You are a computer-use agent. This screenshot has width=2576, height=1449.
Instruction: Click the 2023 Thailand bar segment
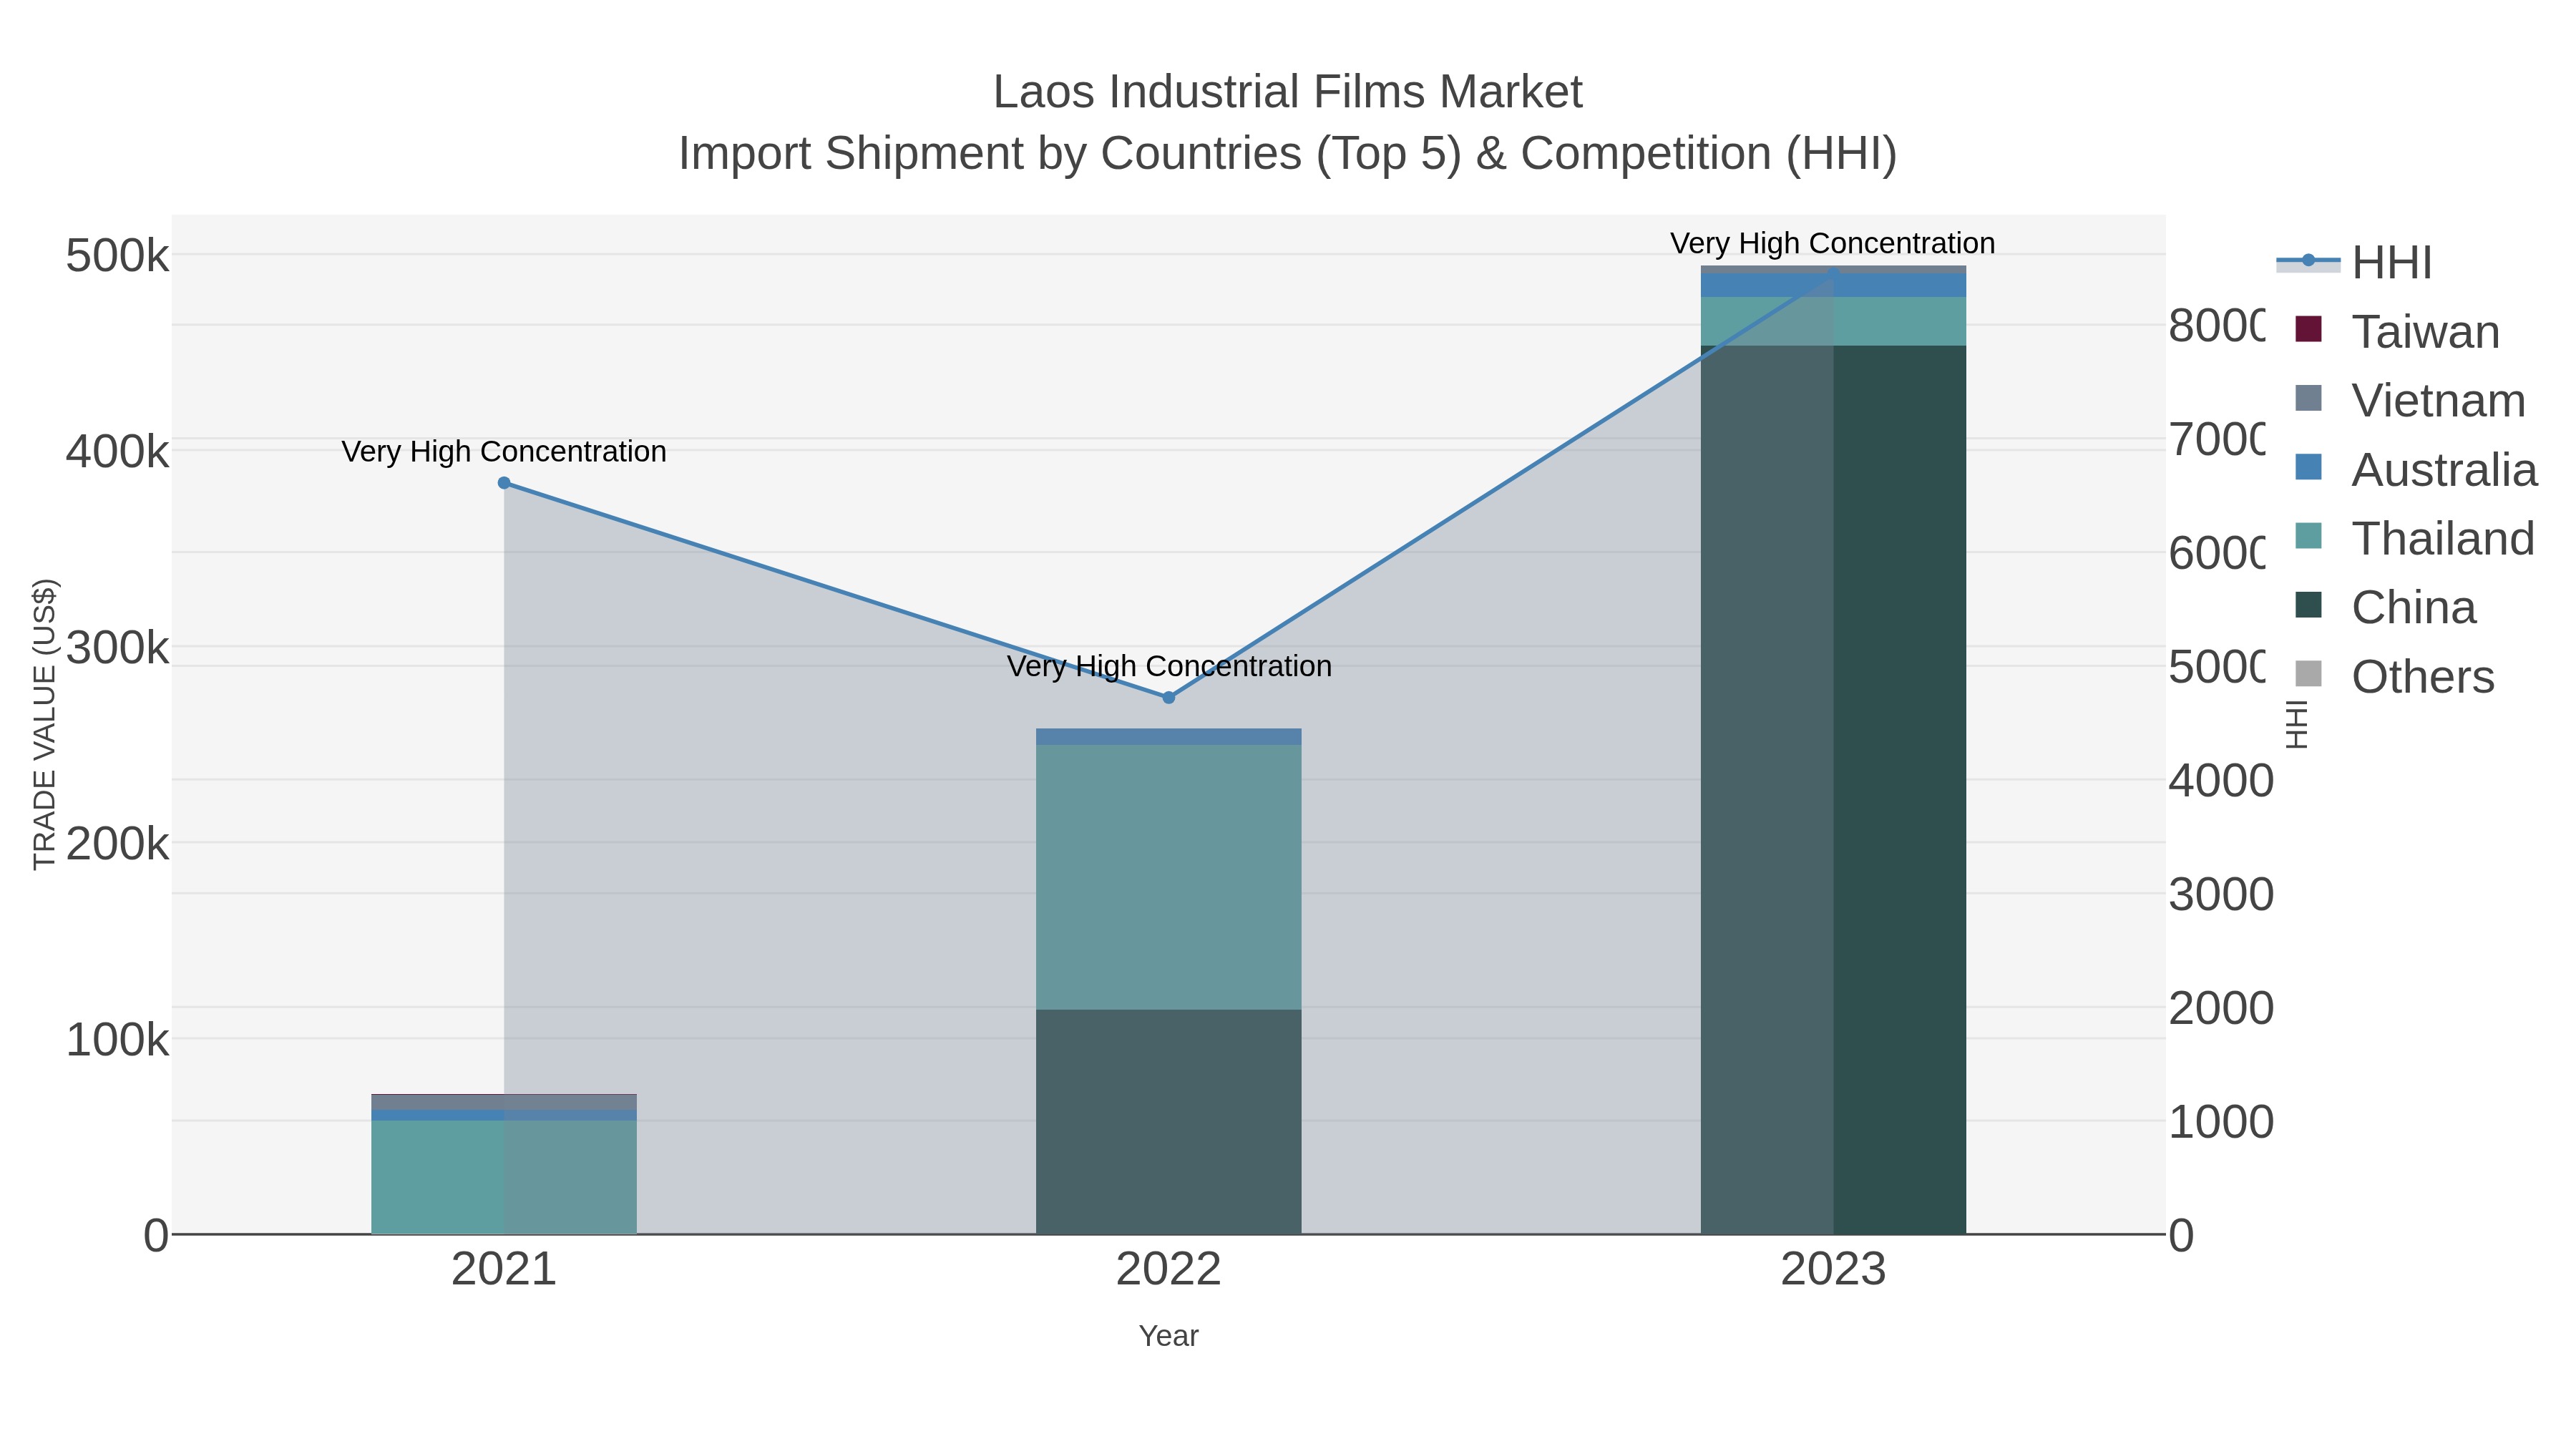[1833, 321]
